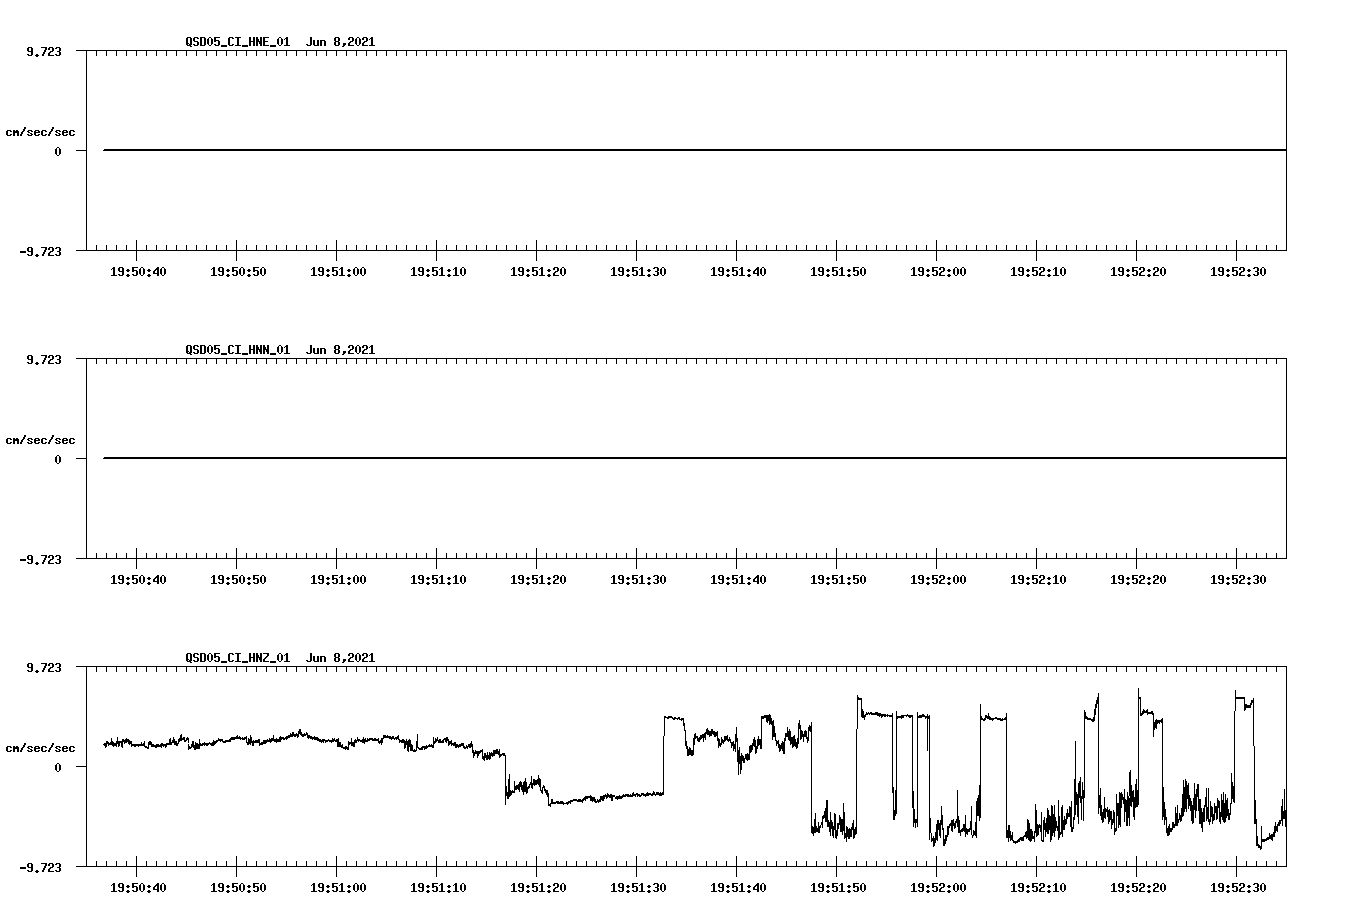Click the 19:50:40 time label under the HNE chart

[x=138, y=272]
